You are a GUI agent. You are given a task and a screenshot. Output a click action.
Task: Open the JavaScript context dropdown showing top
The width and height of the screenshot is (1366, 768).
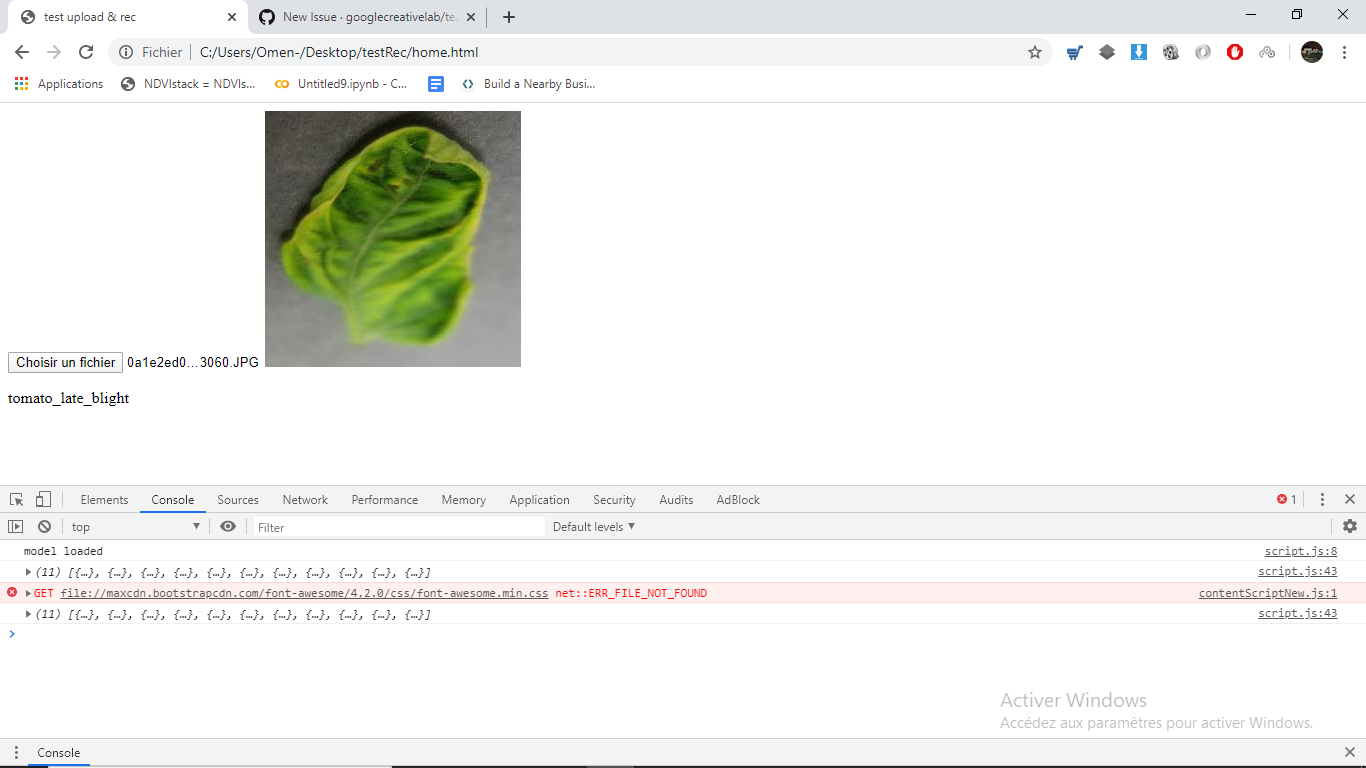coord(135,526)
